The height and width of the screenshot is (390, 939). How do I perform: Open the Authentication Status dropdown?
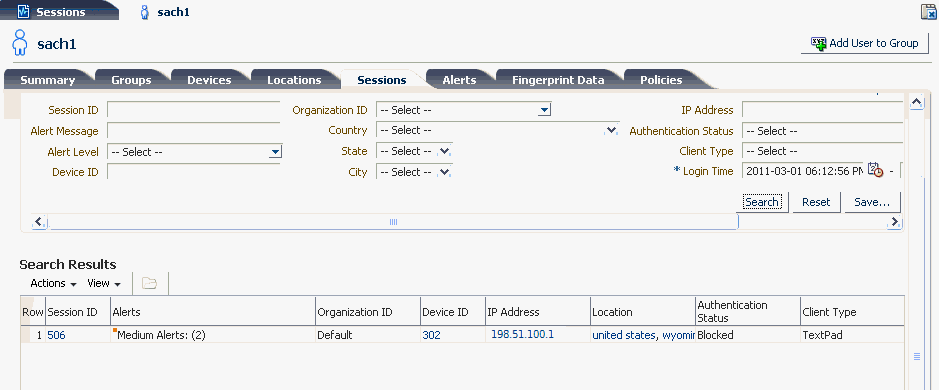(822, 131)
